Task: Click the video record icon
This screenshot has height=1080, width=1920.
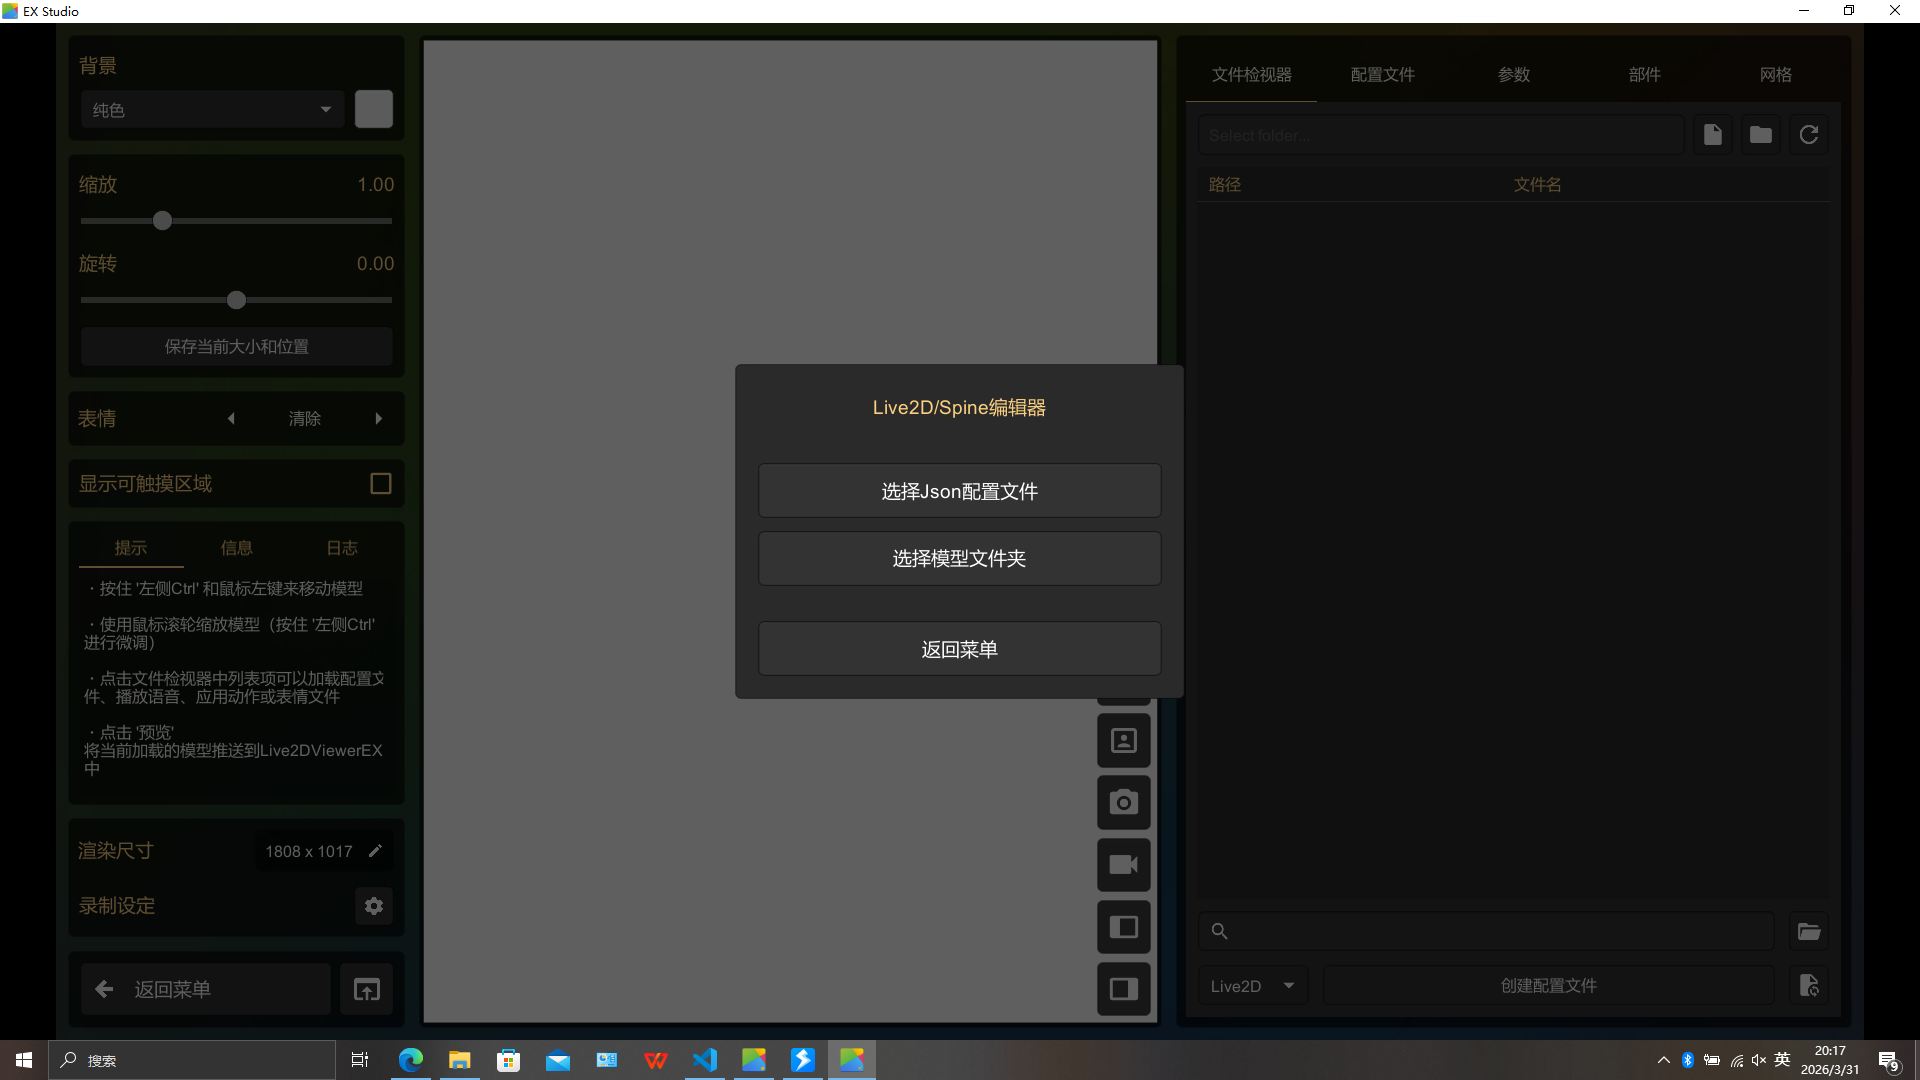Action: point(1124,865)
